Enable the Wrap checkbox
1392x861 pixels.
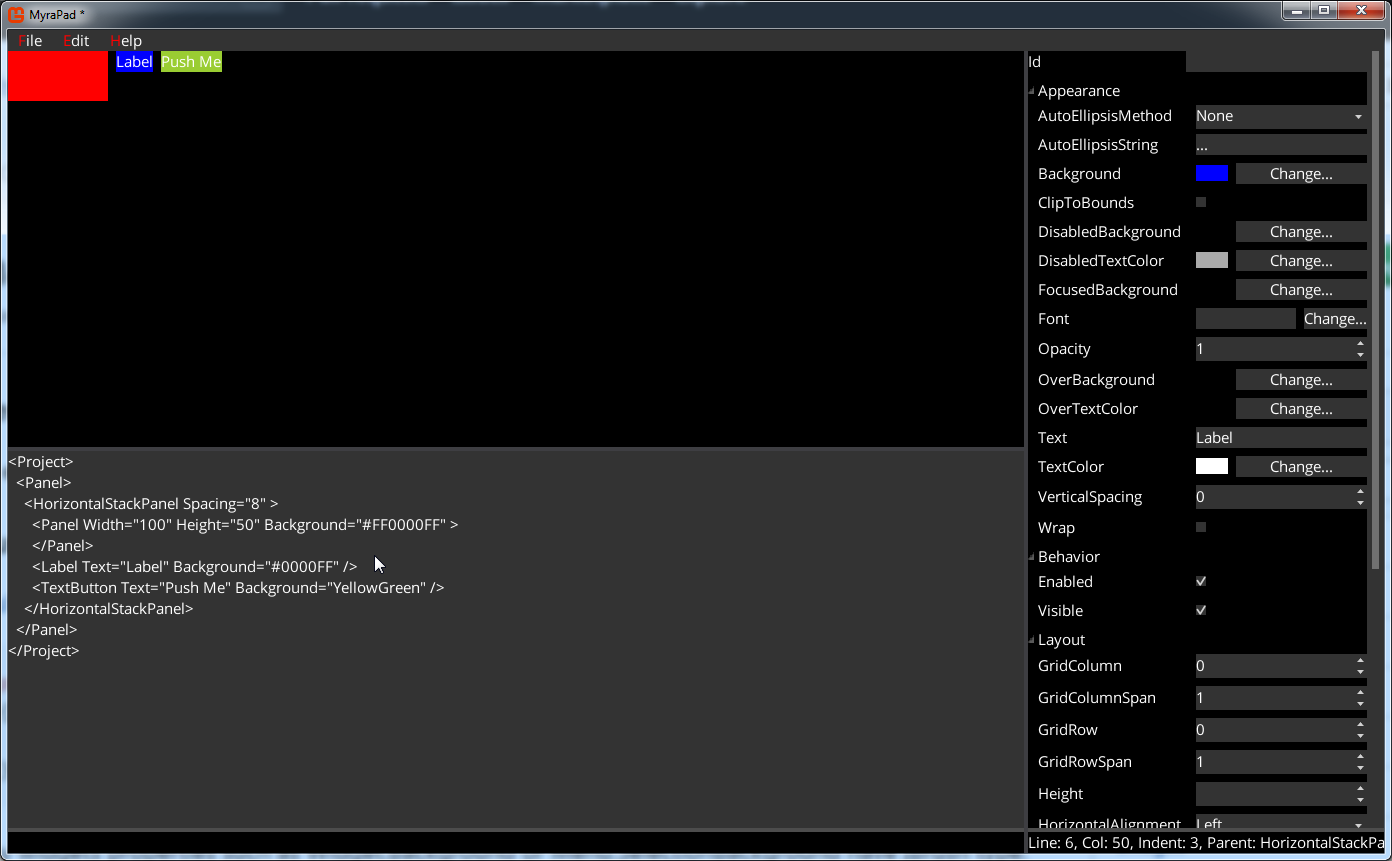point(1201,527)
